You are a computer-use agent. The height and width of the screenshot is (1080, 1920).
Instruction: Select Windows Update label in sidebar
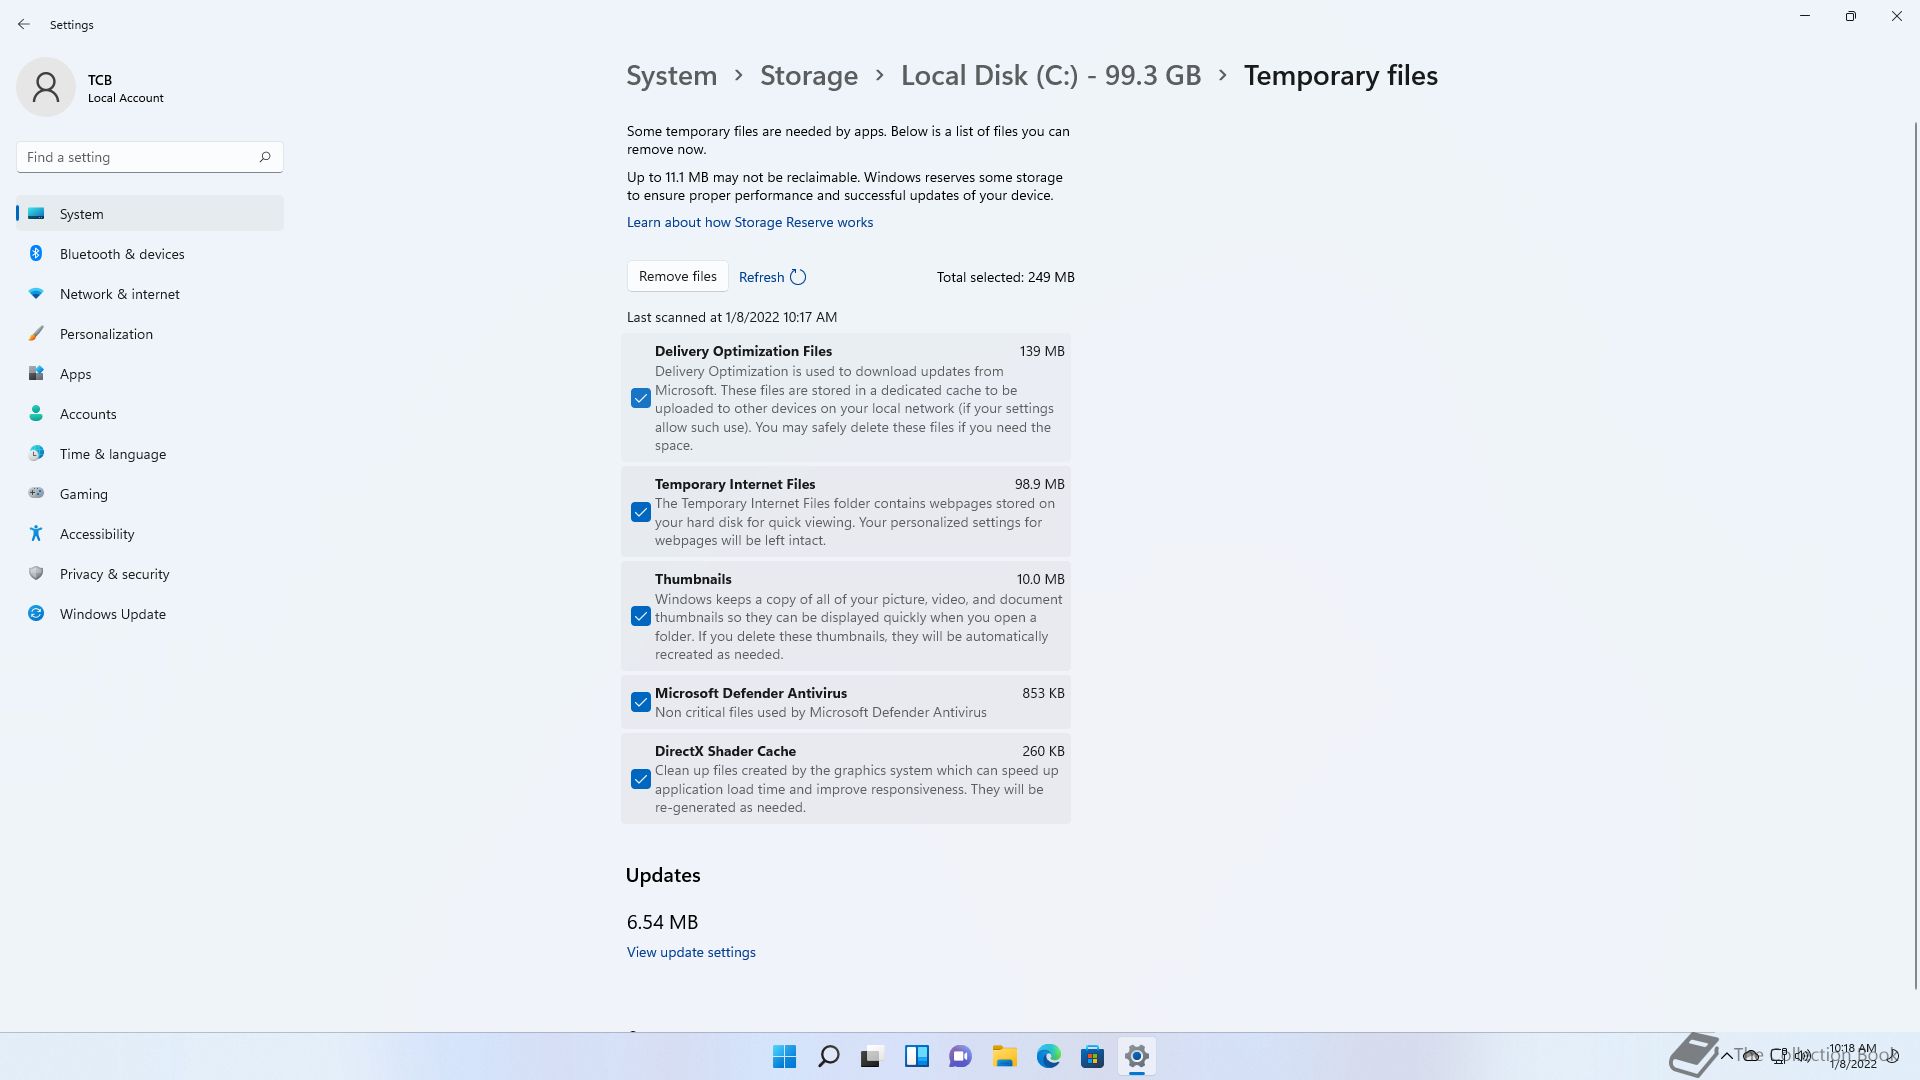click(x=113, y=614)
